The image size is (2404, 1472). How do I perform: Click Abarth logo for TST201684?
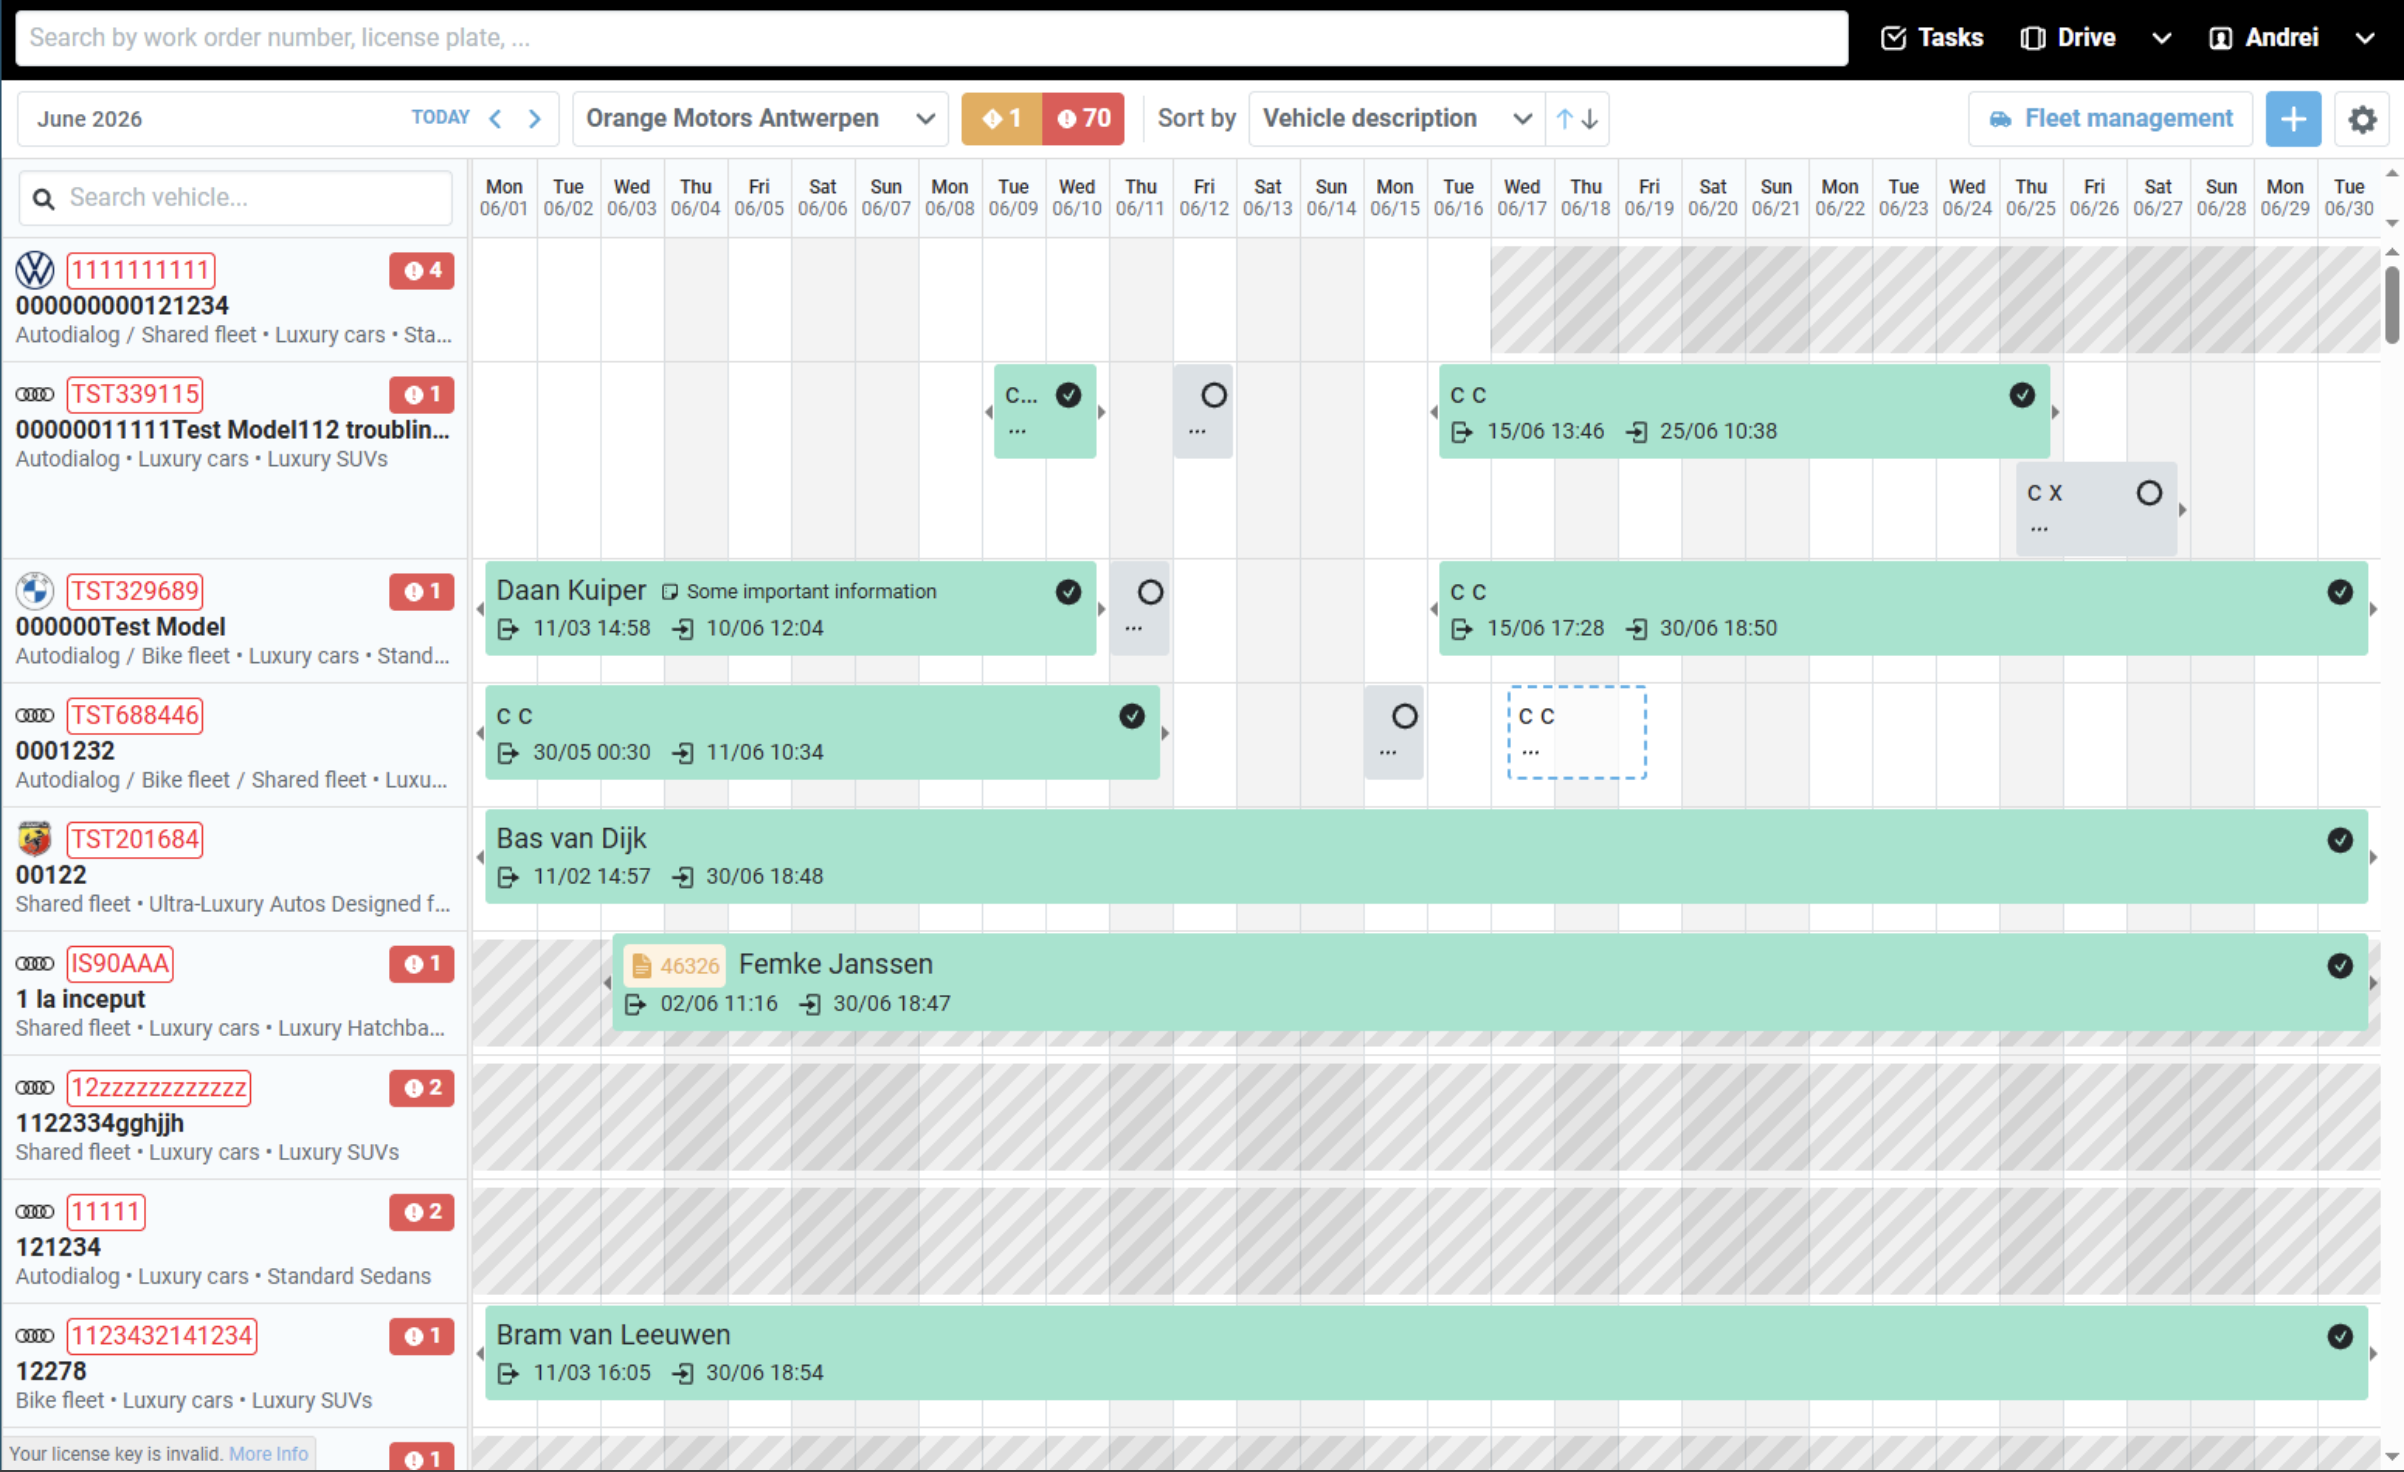coord(35,839)
